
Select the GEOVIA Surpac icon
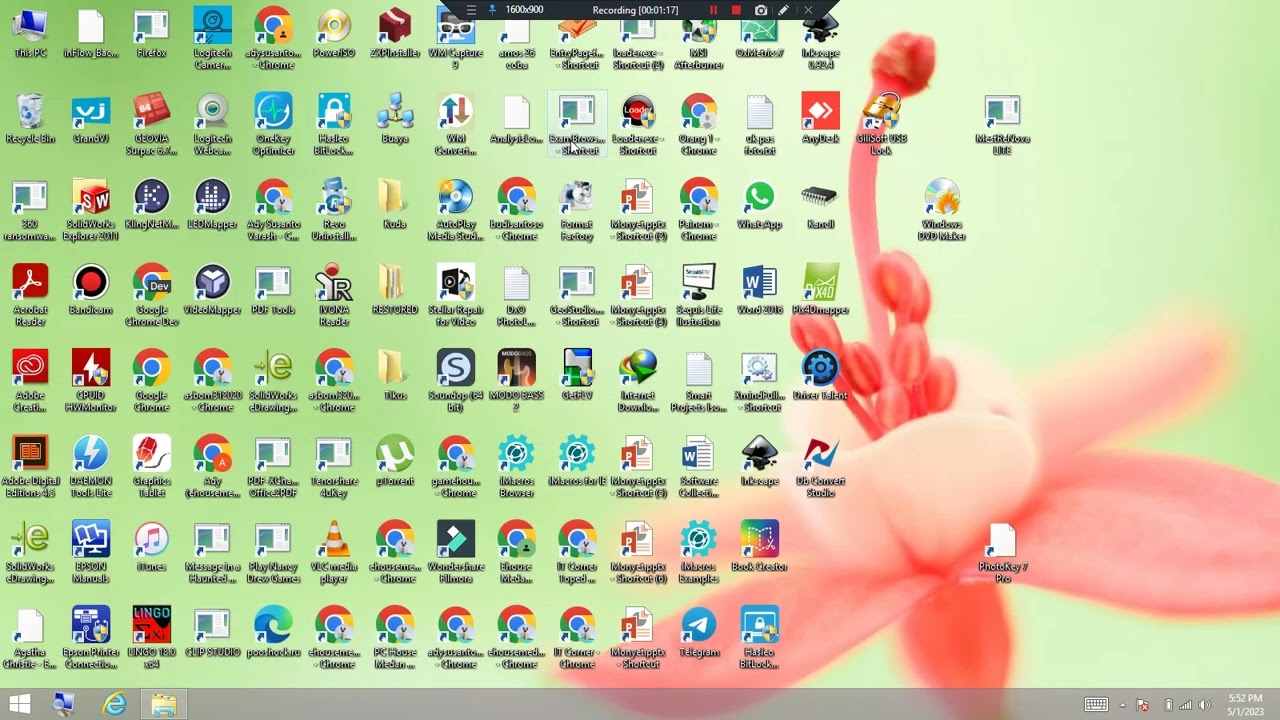[151, 125]
